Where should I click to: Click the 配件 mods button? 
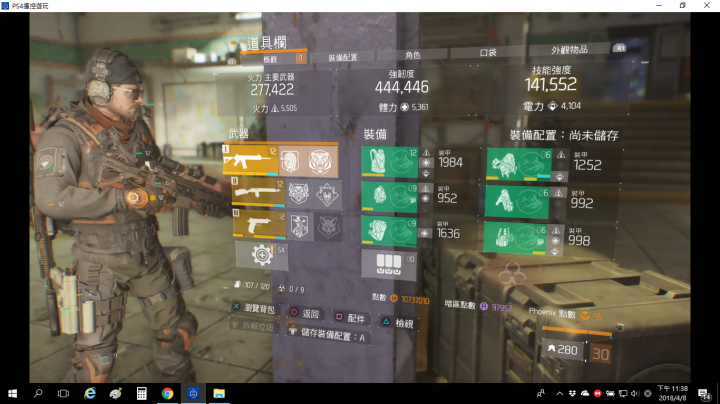pos(350,318)
